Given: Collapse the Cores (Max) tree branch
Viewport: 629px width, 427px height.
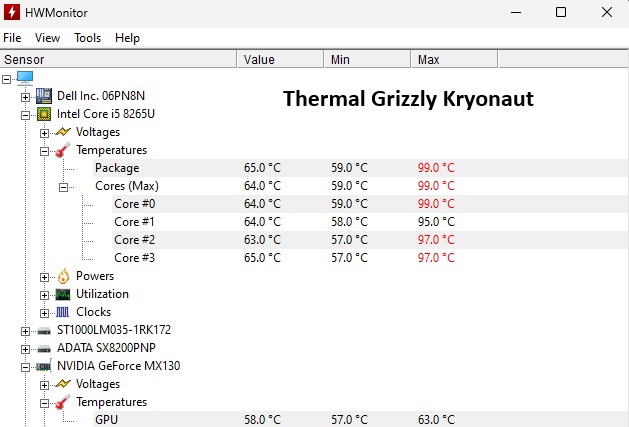Looking at the screenshot, I should (x=63, y=186).
